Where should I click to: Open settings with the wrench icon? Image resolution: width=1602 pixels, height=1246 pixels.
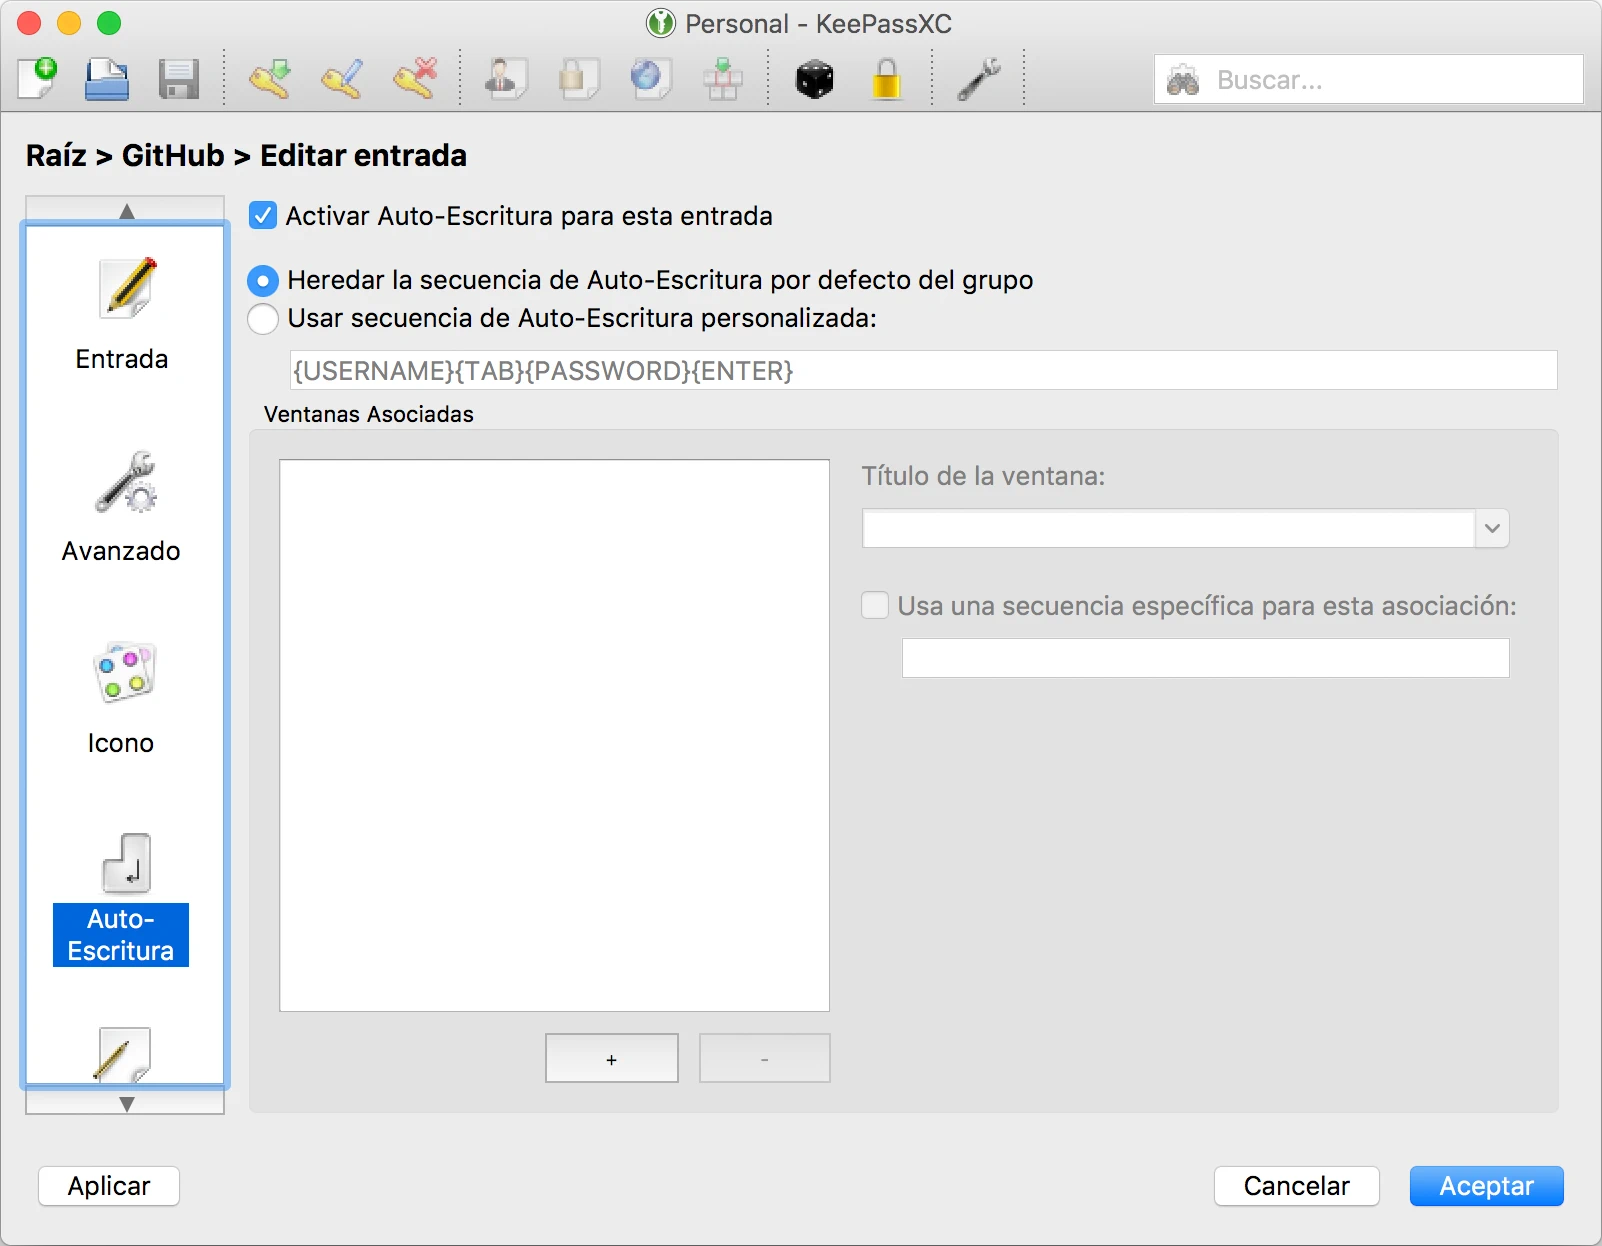coord(978,79)
